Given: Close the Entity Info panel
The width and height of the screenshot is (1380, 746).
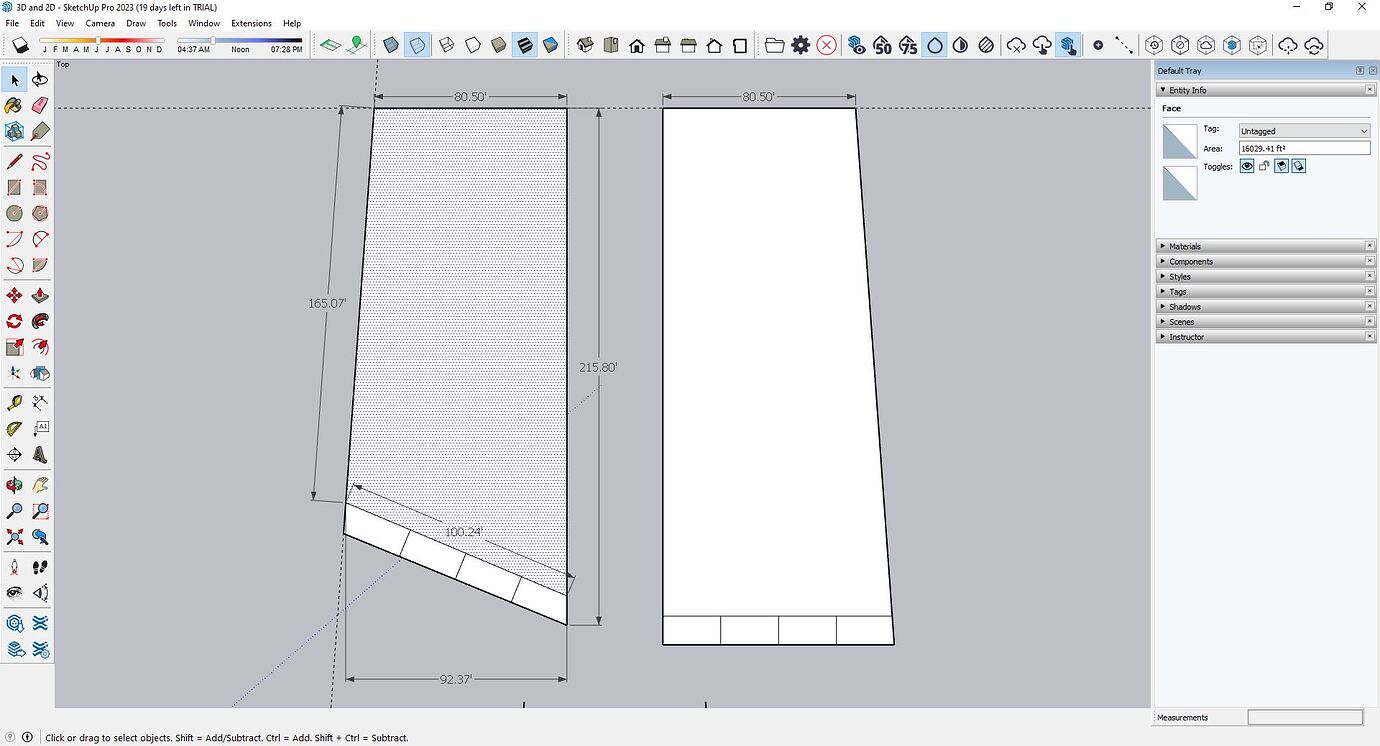Looking at the screenshot, I should pos(1370,89).
